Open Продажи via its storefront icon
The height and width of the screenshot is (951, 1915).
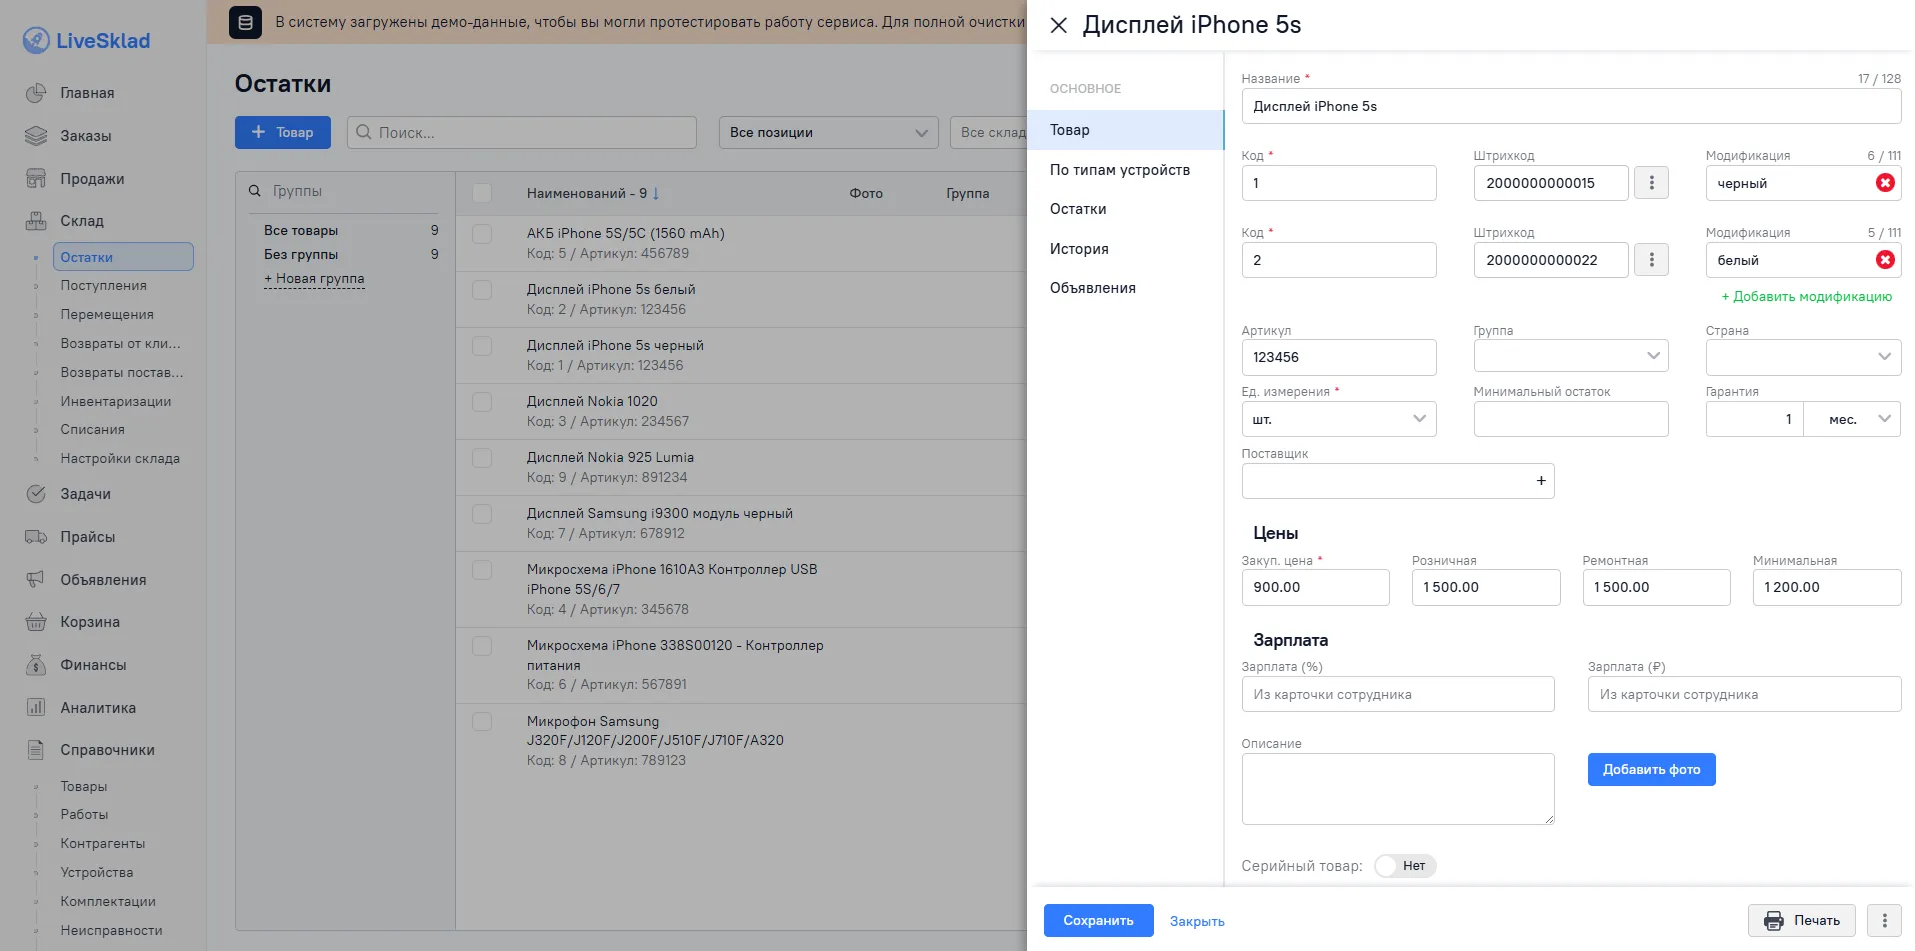[x=36, y=179]
